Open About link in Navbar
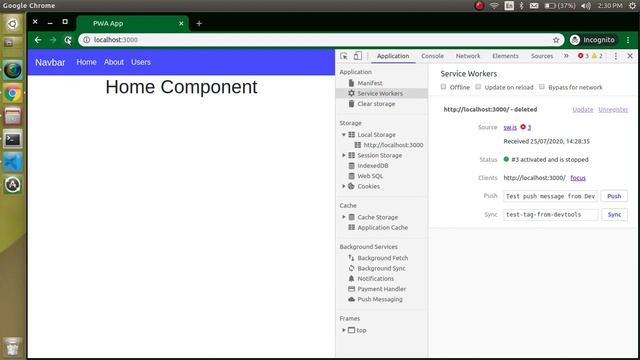 coord(113,62)
